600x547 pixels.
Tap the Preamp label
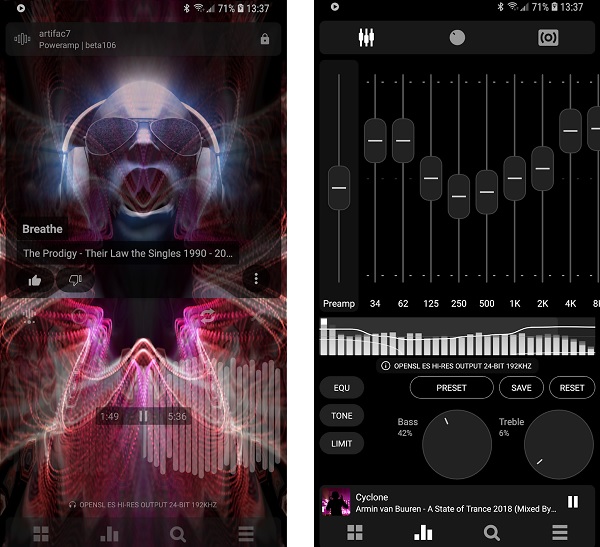pyautogui.click(x=339, y=304)
